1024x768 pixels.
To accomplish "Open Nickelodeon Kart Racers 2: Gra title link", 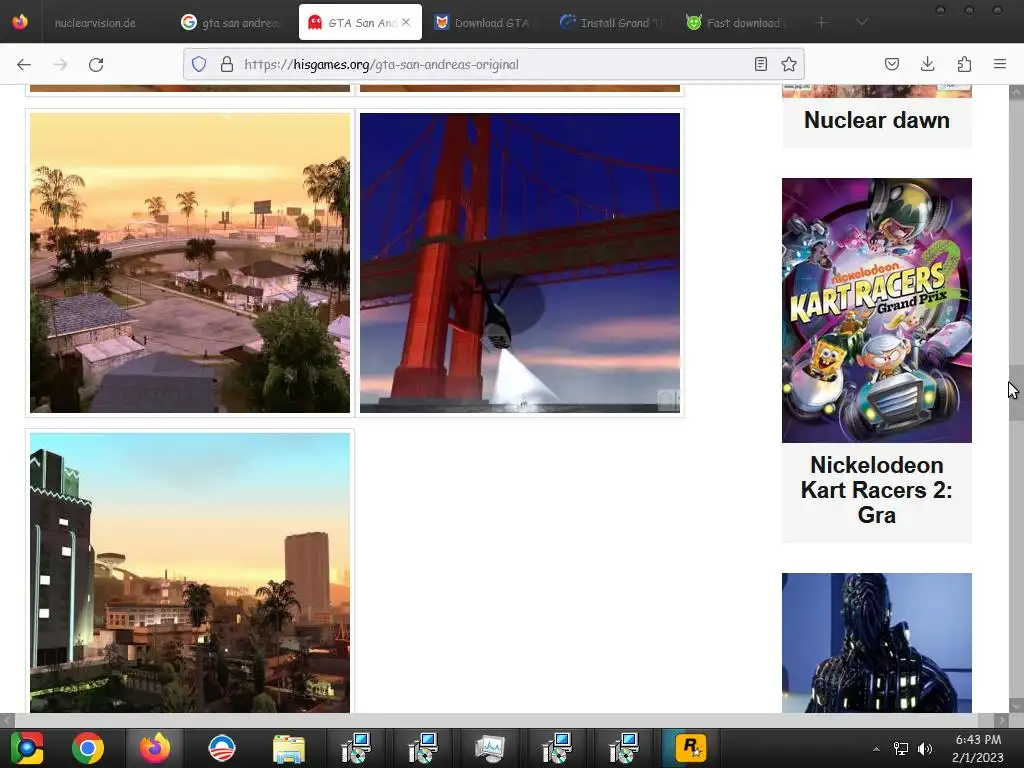I will pos(876,490).
